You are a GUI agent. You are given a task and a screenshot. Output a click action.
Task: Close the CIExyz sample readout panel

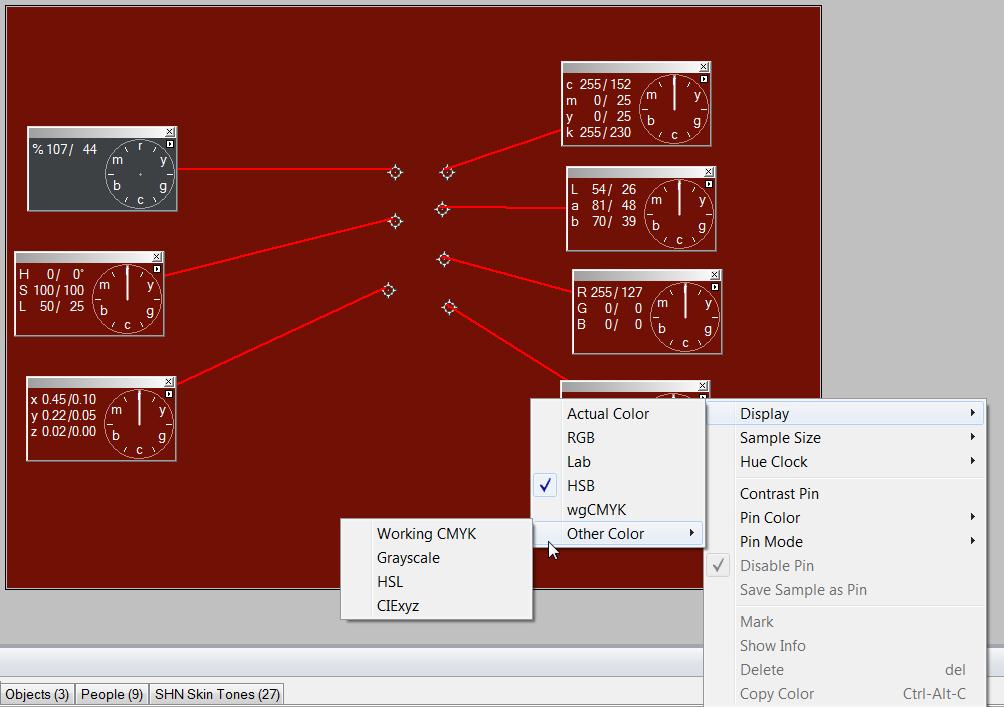coord(169,382)
